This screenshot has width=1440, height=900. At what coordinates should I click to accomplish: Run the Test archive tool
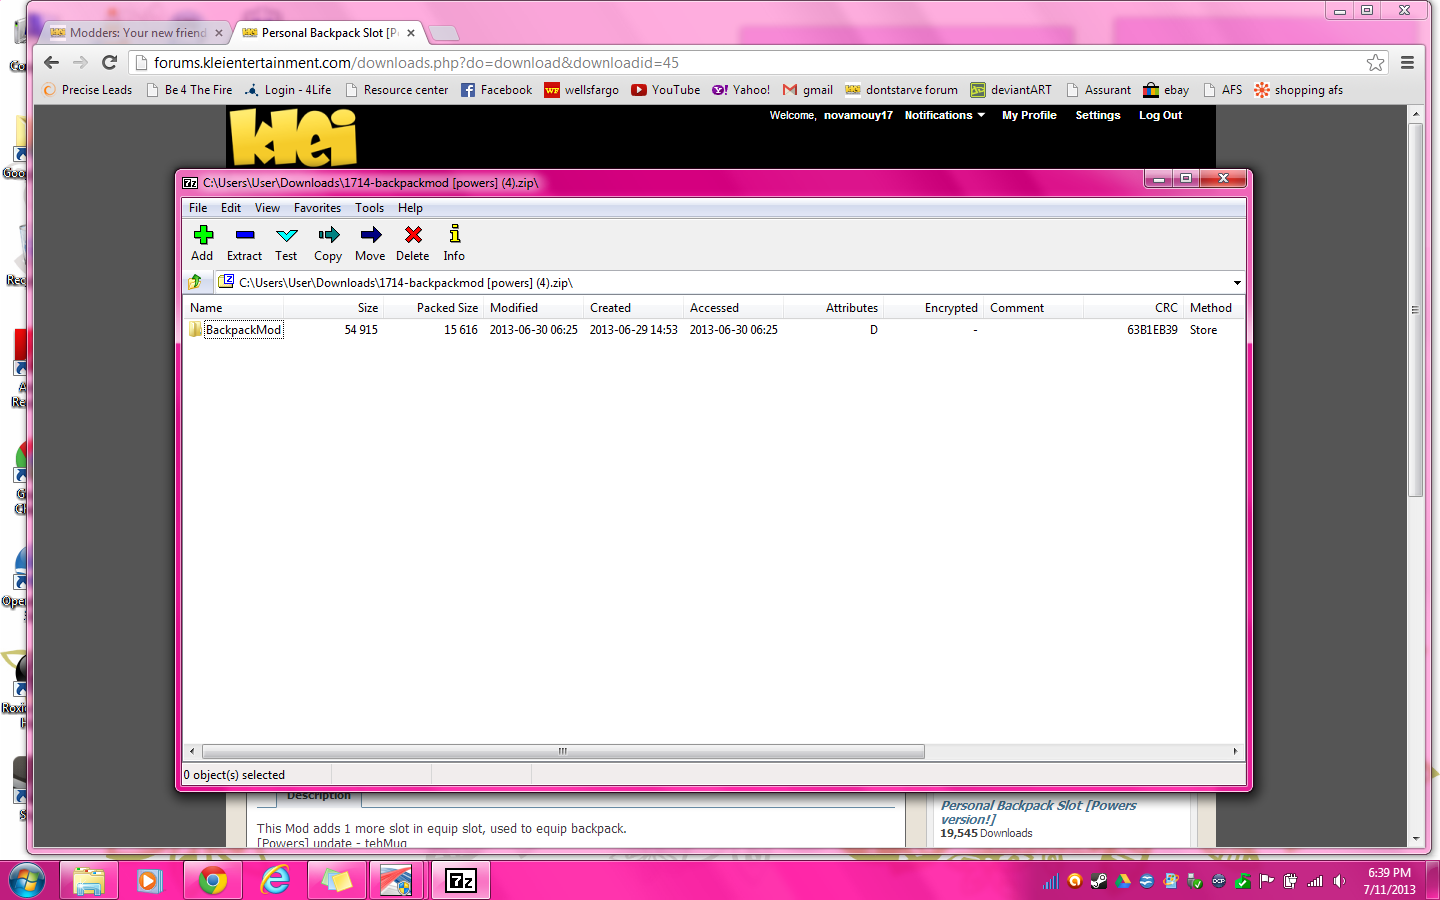tap(287, 235)
